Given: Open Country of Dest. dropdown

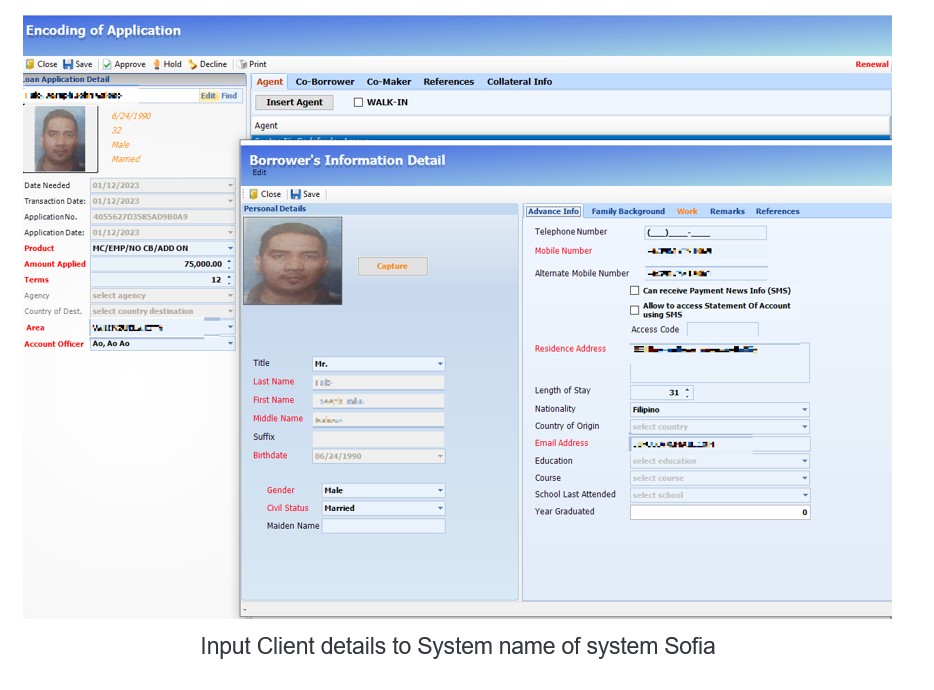Looking at the screenshot, I should 230,311.
